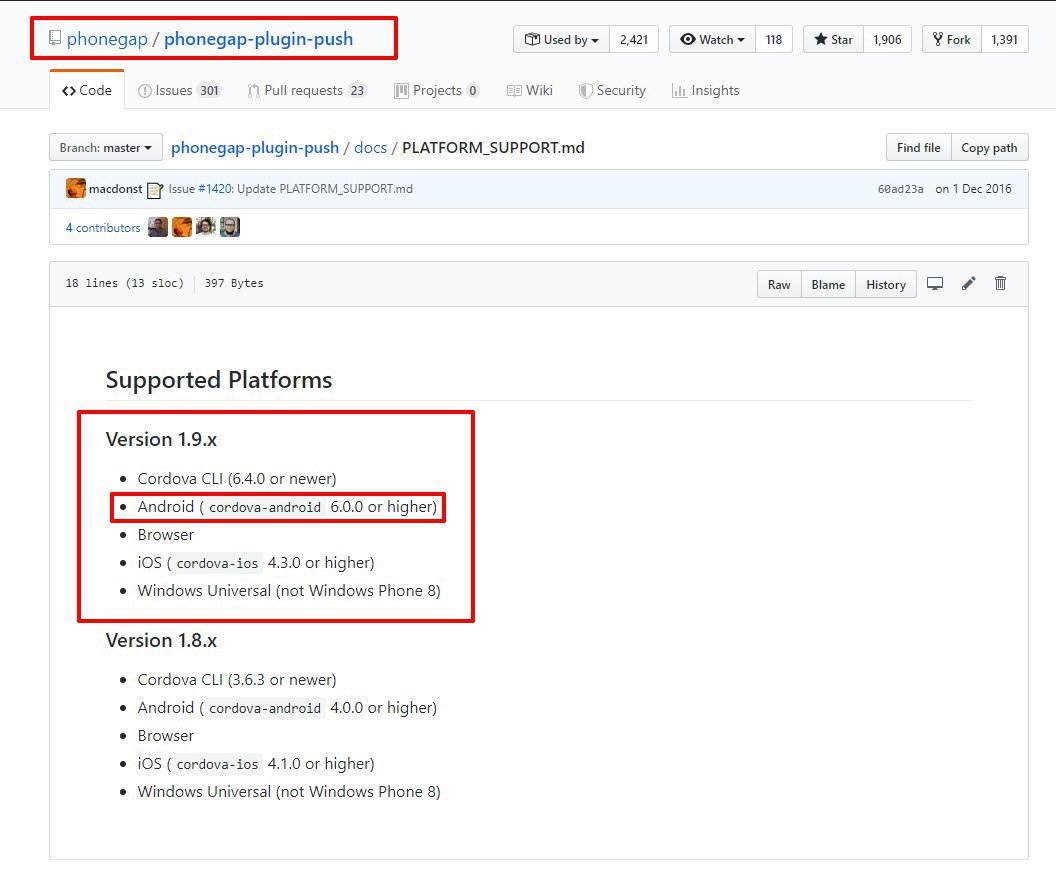Click the forks count 1,391
Screen dimensions: 1056x878
click(x=1004, y=40)
